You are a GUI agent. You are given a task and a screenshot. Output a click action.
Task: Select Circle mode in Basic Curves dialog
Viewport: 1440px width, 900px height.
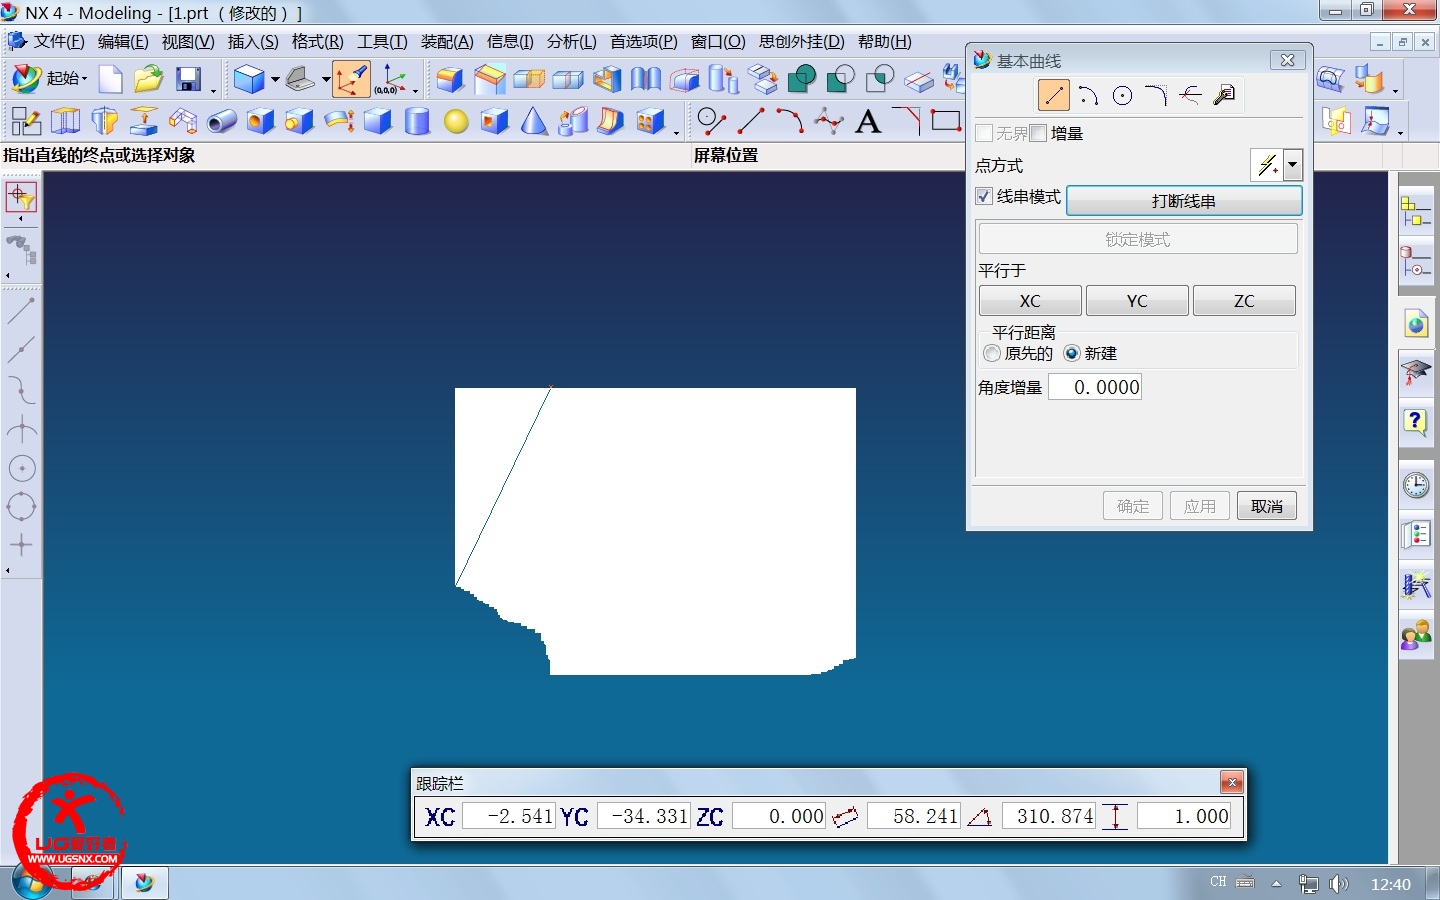(x=1123, y=95)
